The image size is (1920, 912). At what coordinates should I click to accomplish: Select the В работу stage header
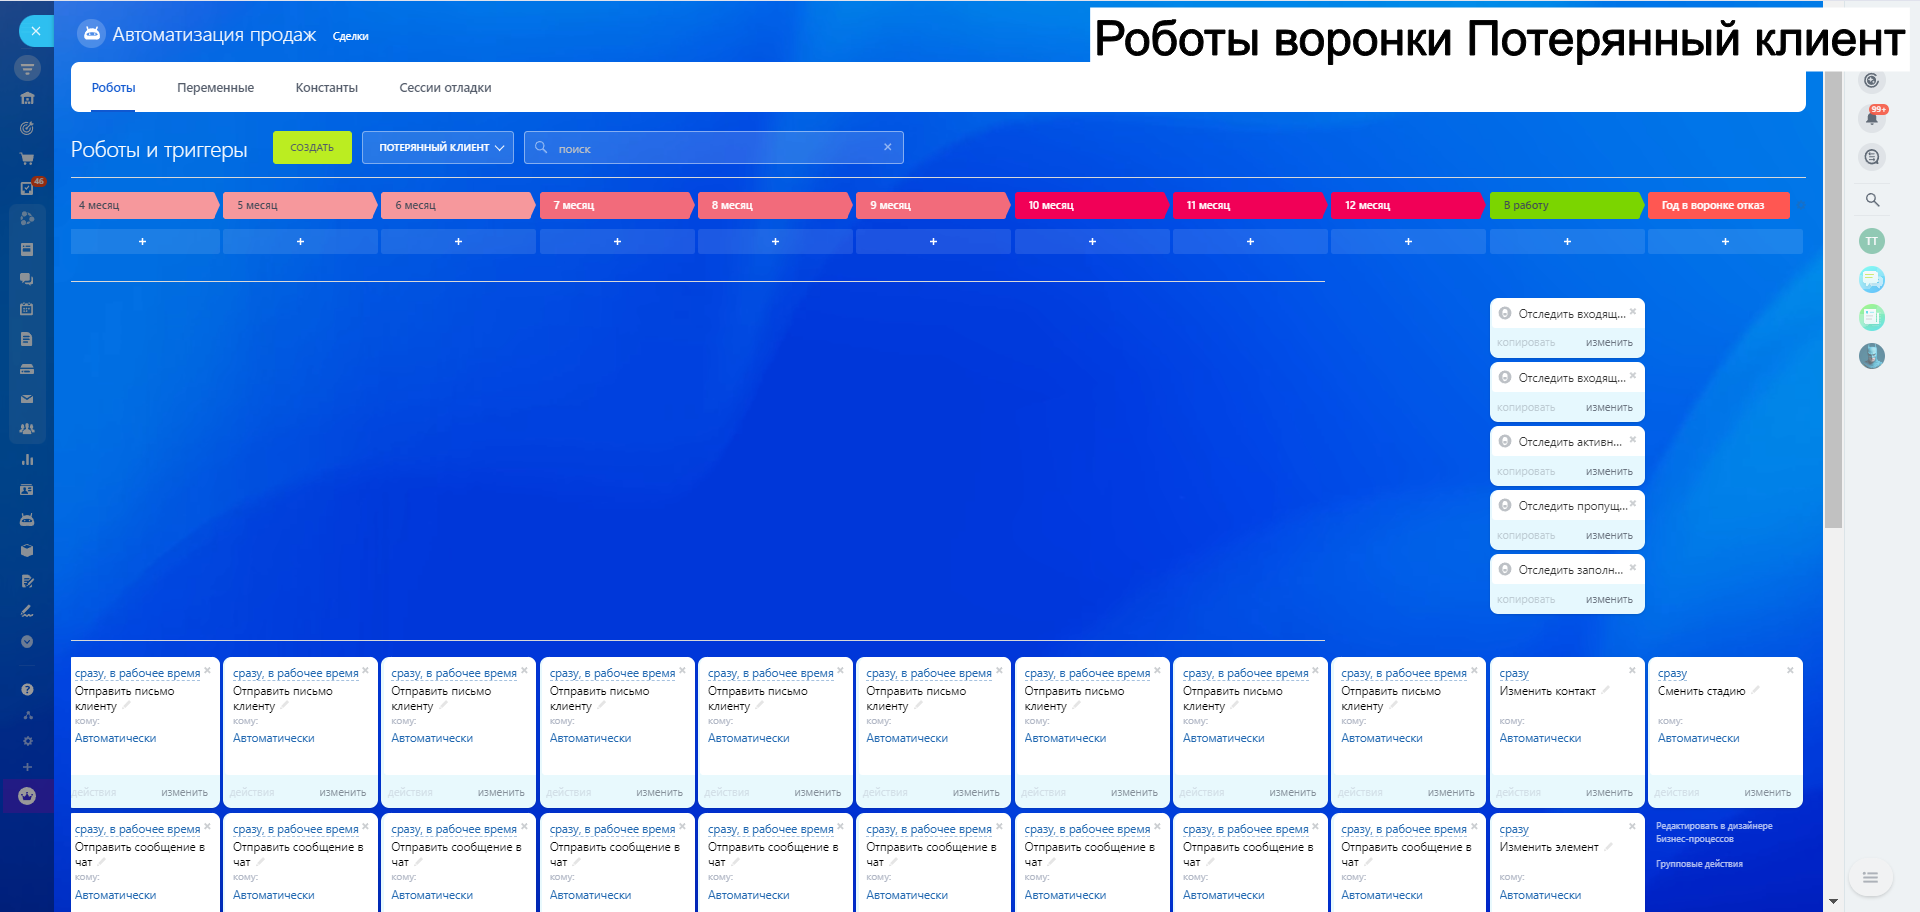click(x=1566, y=205)
